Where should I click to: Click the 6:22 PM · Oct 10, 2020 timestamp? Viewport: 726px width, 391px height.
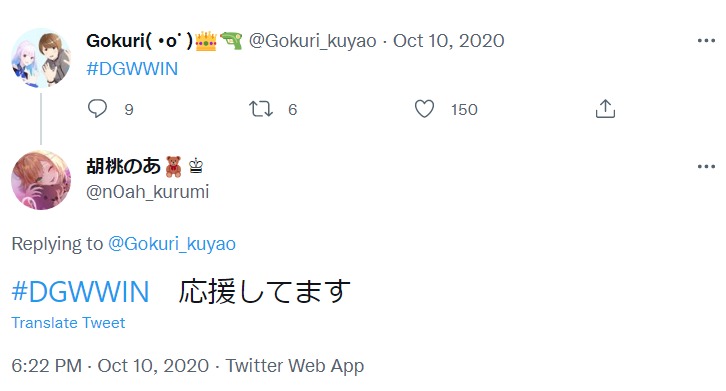(x=110, y=366)
